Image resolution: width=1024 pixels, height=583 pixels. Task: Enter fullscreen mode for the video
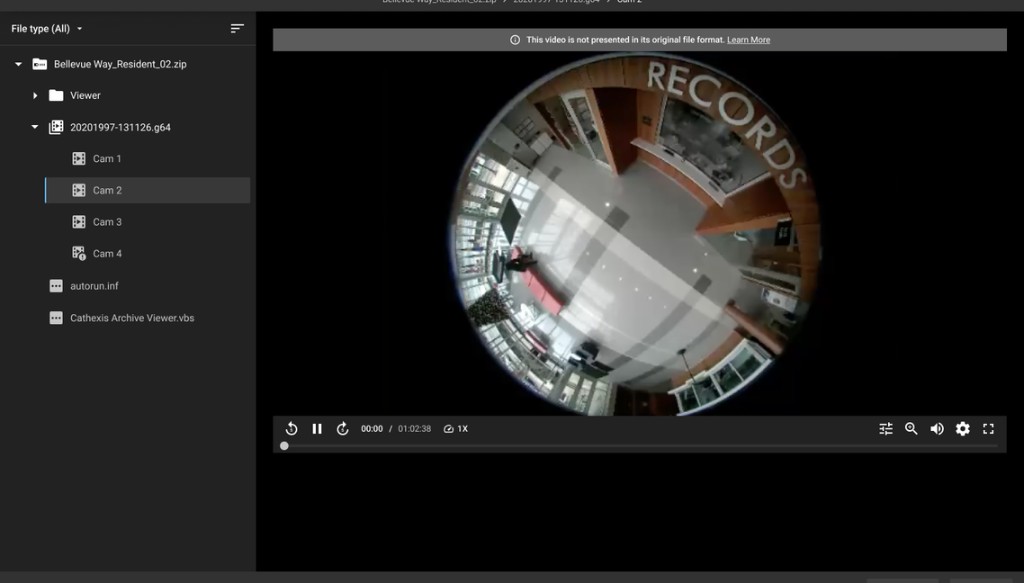pos(988,428)
